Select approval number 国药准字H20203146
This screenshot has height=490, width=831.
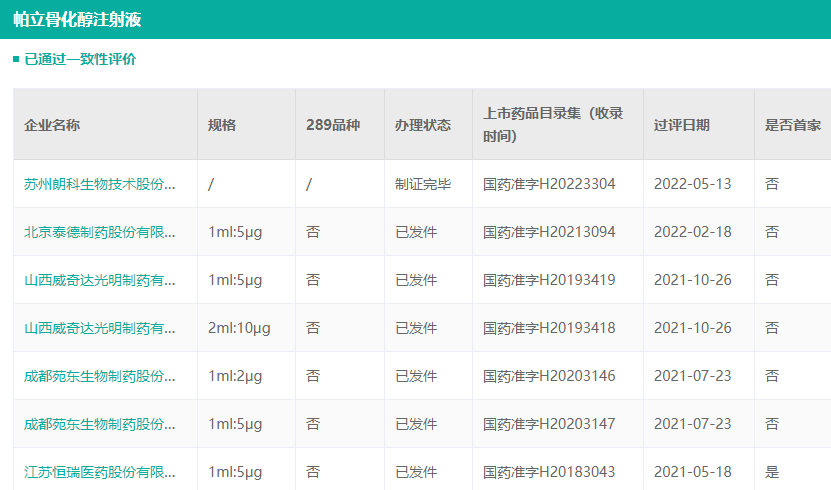[x=549, y=376]
